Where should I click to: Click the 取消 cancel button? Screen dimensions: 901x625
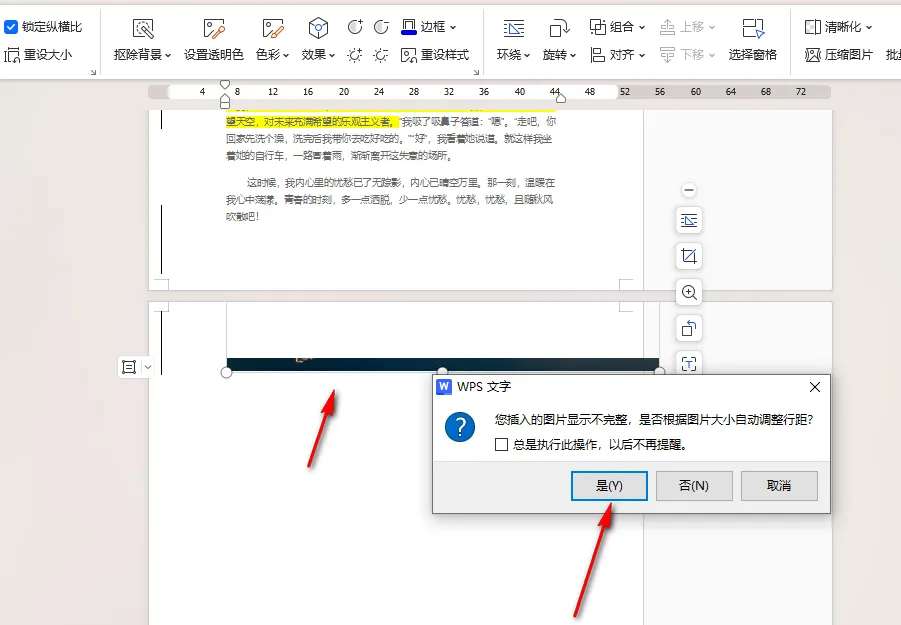pyautogui.click(x=779, y=486)
